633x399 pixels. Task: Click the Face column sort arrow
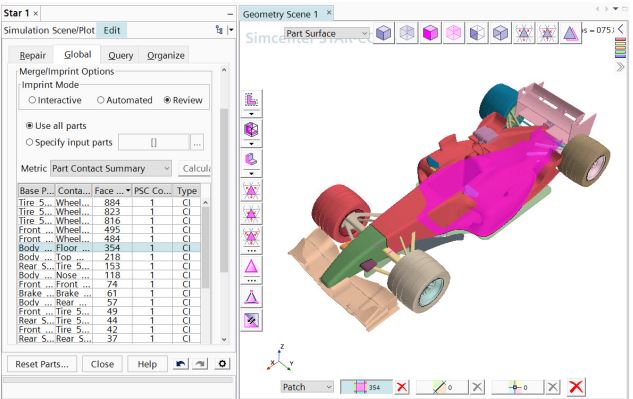[x=128, y=191]
